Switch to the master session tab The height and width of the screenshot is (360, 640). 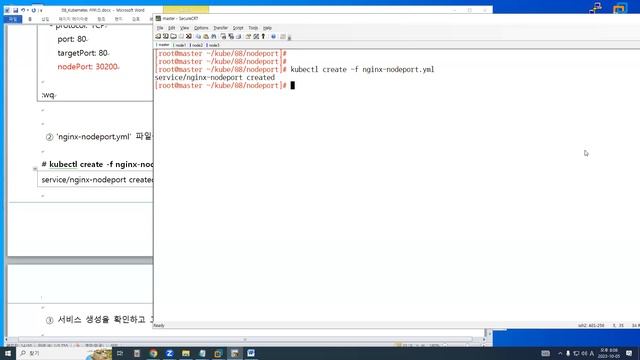[163, 45]
